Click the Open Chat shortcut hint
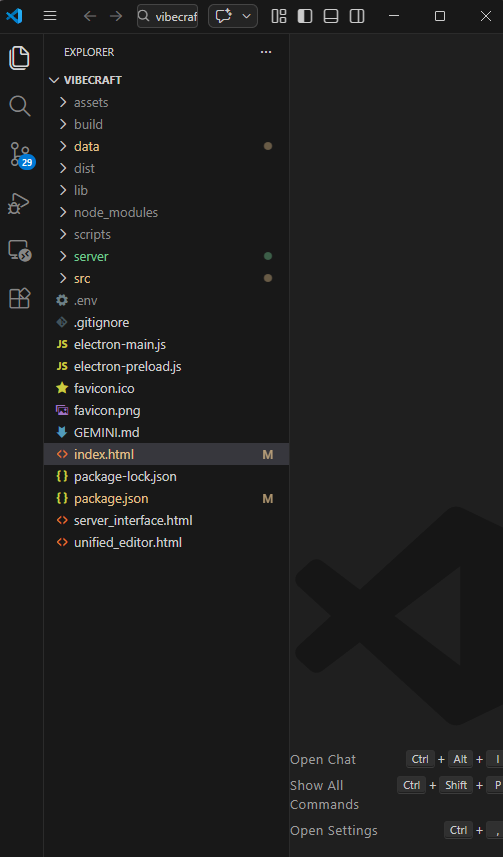 point(323,759)
